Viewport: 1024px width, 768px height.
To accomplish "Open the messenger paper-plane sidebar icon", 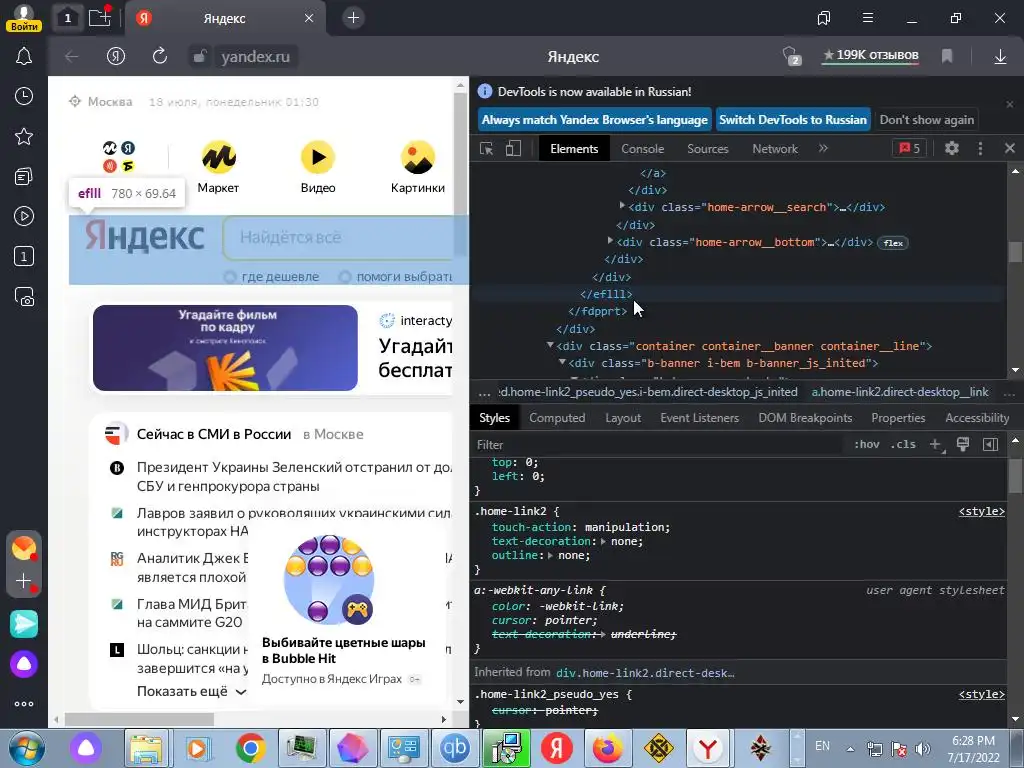I will 24,624.
